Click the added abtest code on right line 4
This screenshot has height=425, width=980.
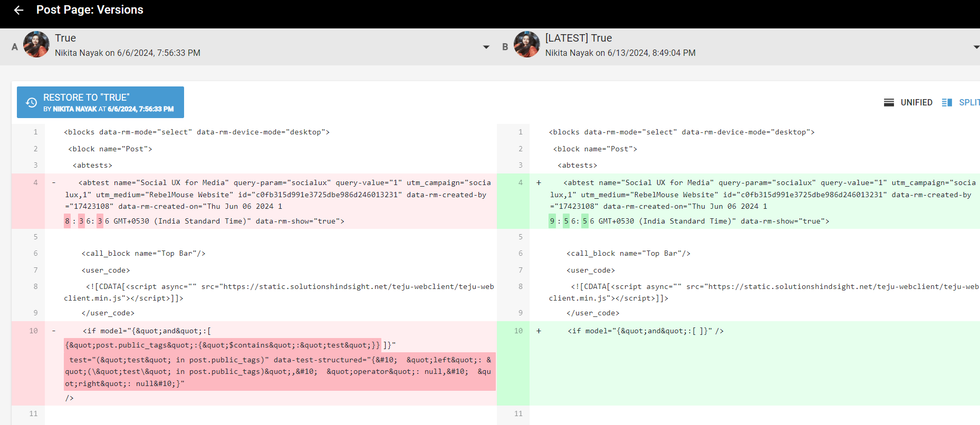tap(760, 183)
